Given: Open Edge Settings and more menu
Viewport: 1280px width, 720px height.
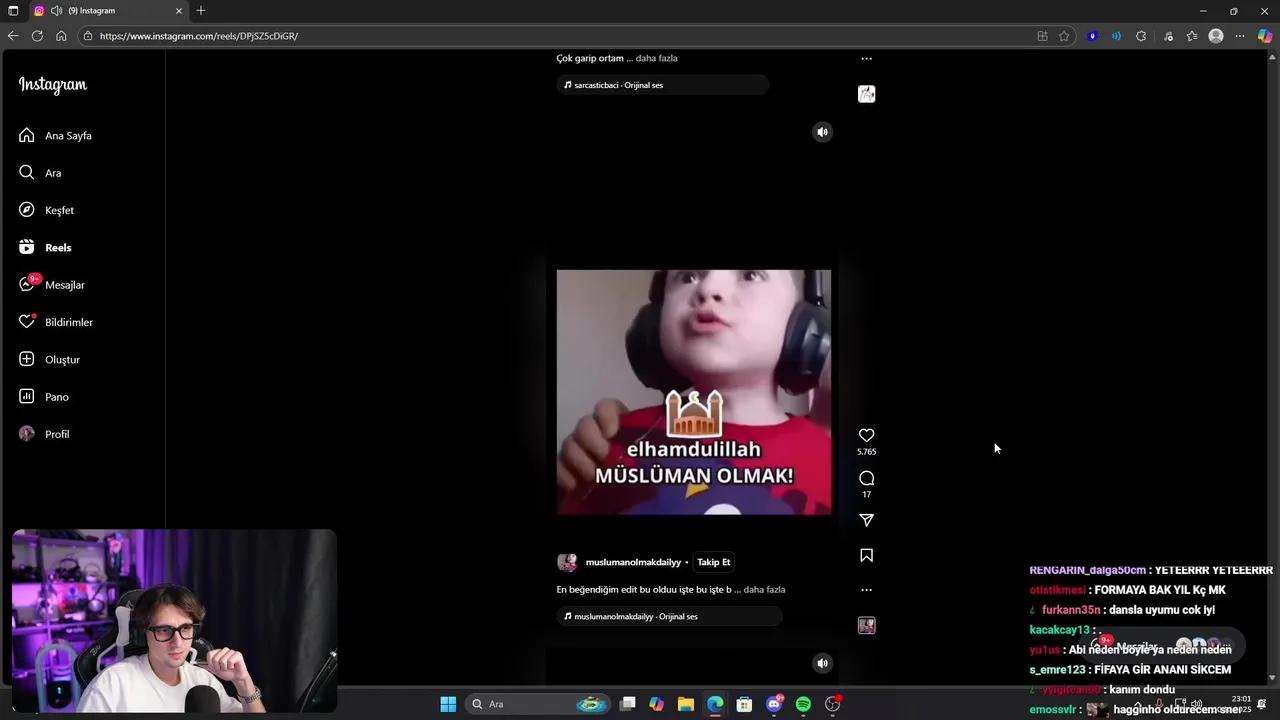Looking at the screenshot, I should pyautogui.click(x=1240, y=36).
